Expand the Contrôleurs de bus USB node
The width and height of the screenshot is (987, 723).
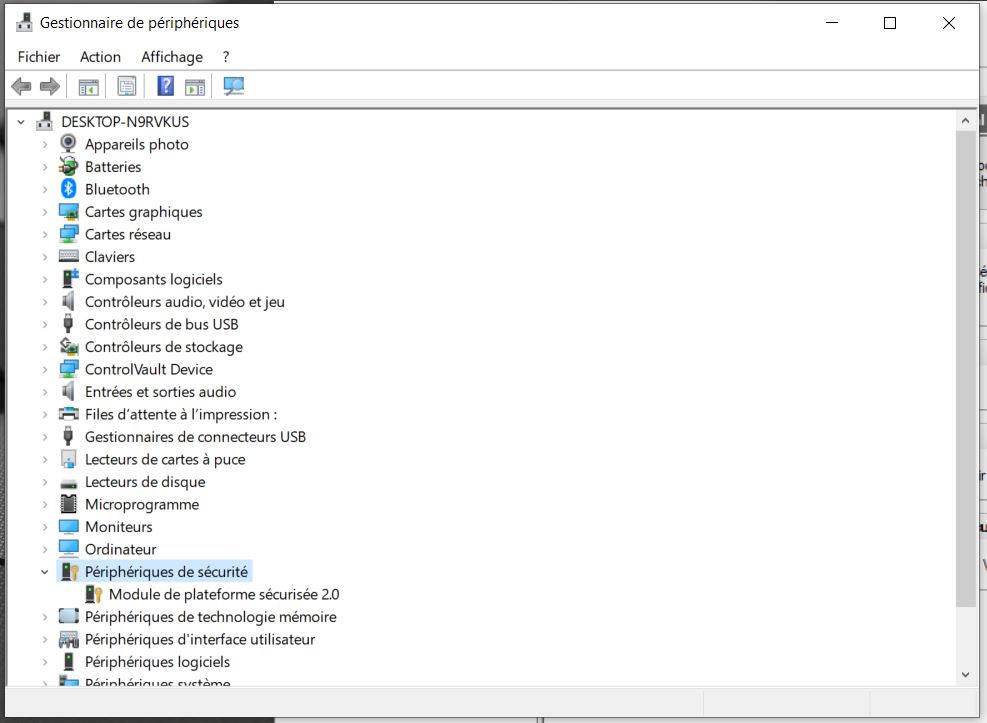[45, 325]
